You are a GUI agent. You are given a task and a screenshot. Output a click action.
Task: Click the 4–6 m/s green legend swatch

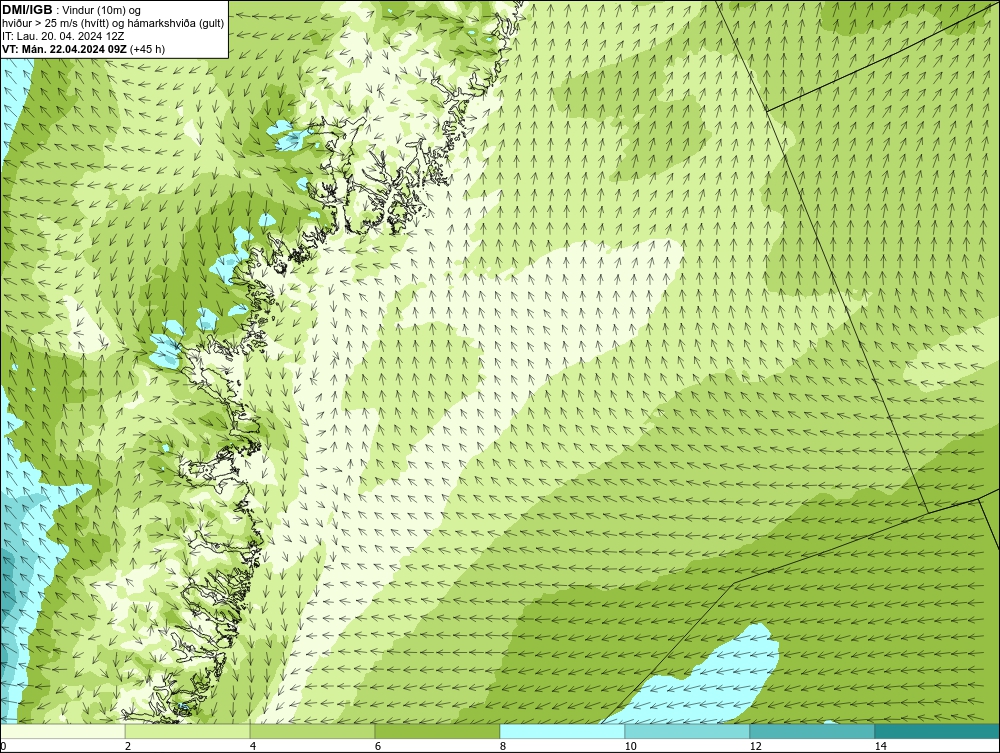pyautogui.click(x=312, y=731)
